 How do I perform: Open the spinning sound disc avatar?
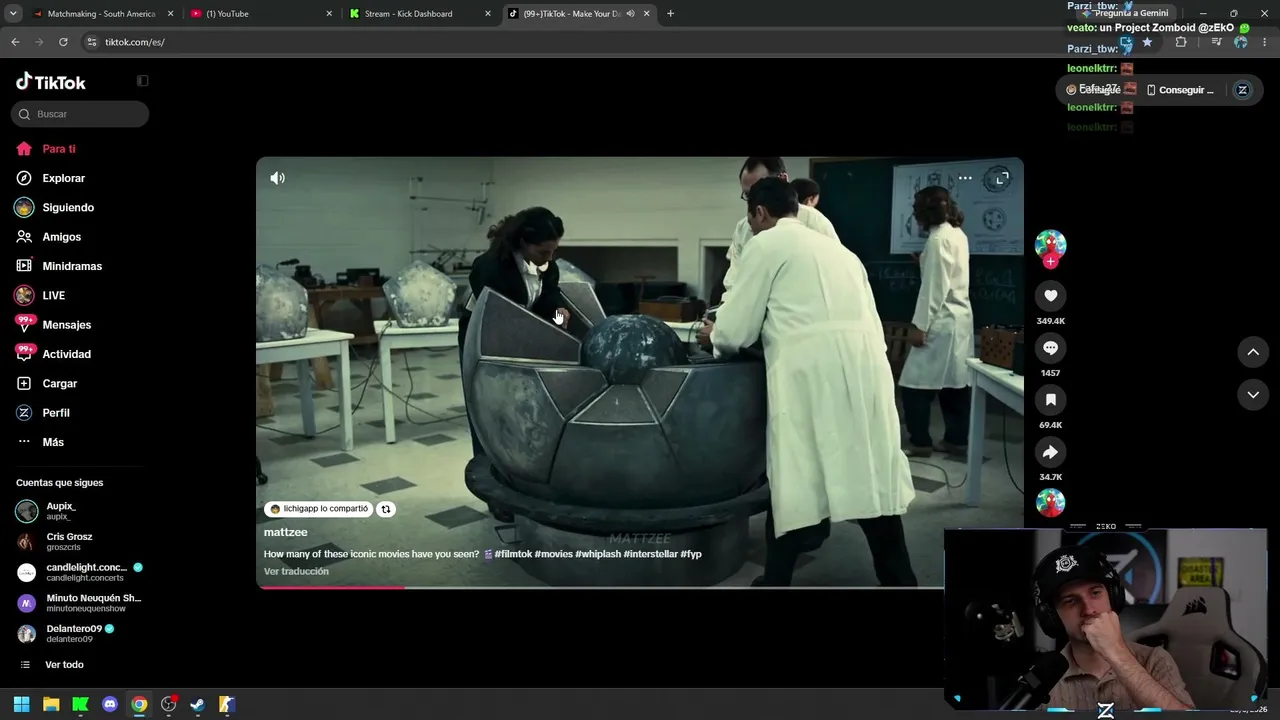click(x=1050, y=502)
